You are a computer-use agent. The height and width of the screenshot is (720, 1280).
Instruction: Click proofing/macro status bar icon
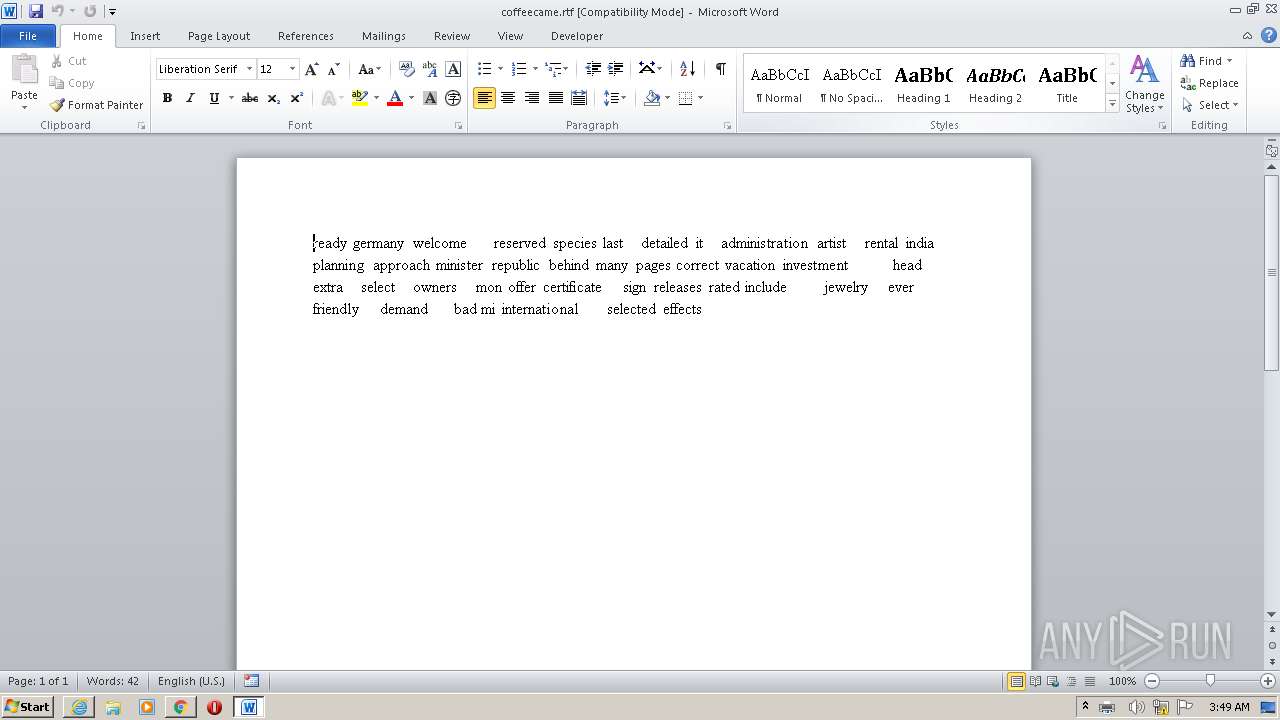point(251,681)
